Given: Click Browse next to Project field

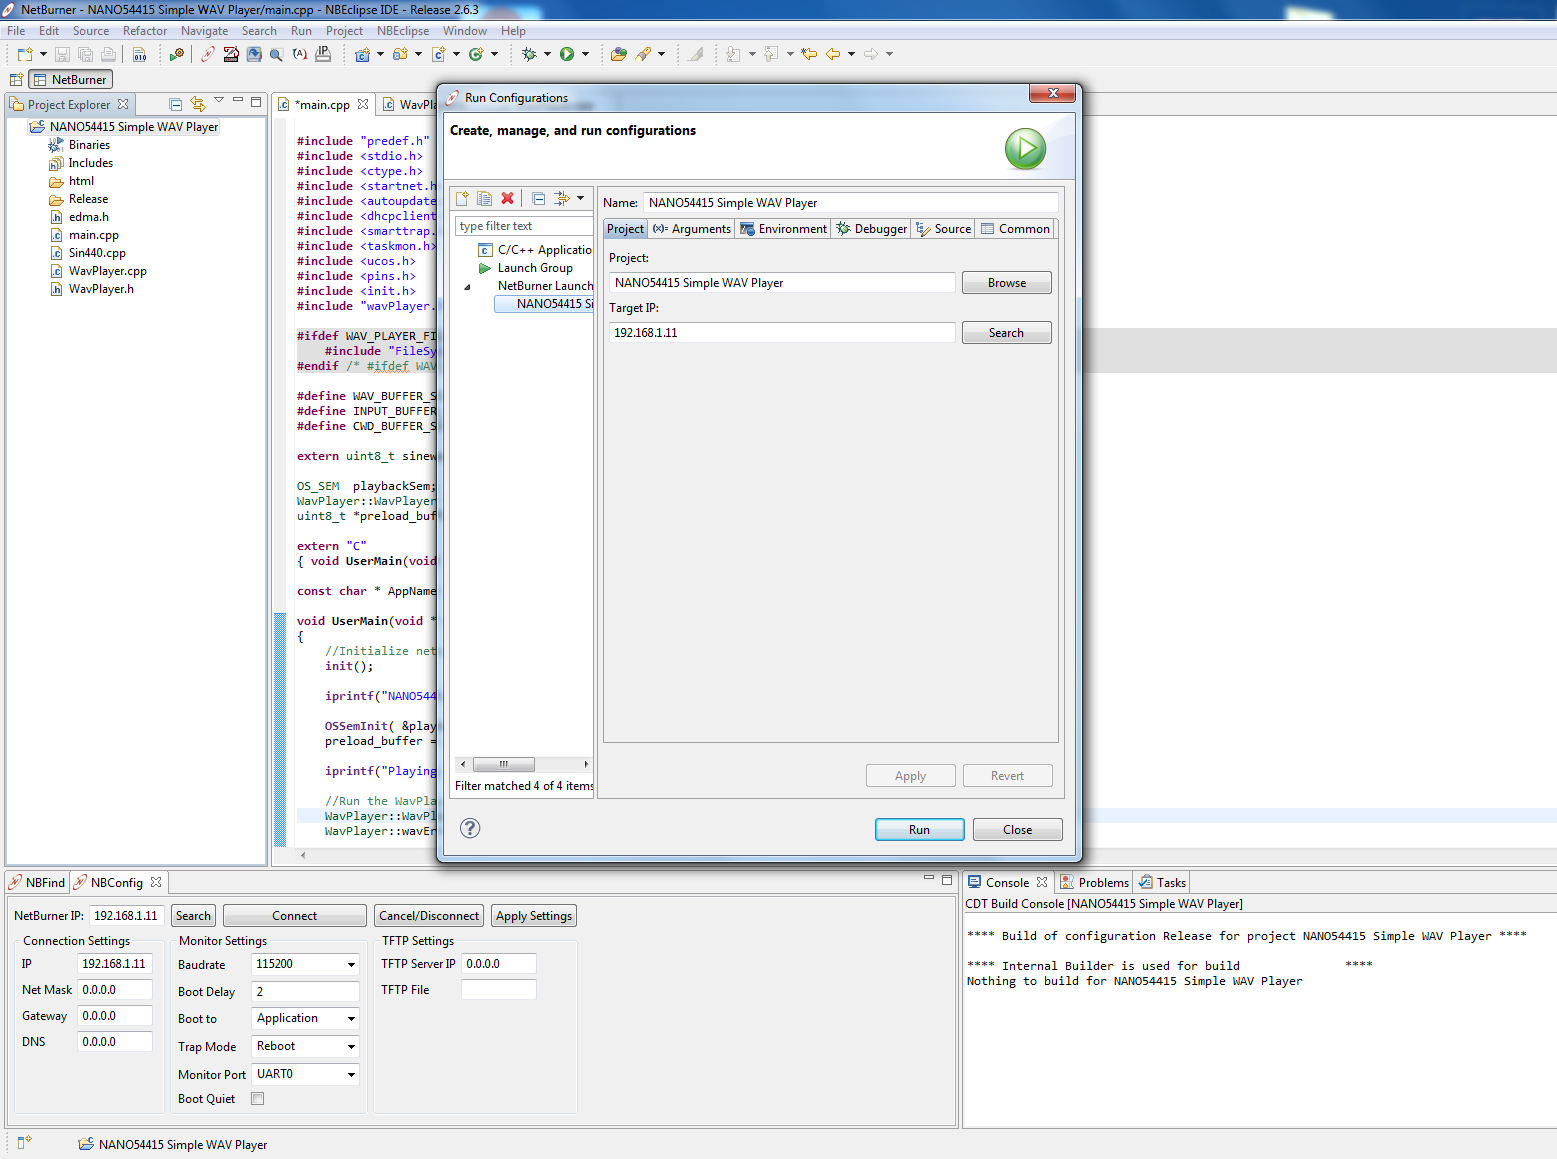Looking at the screenshot, I should click(x=1007, y=283).
